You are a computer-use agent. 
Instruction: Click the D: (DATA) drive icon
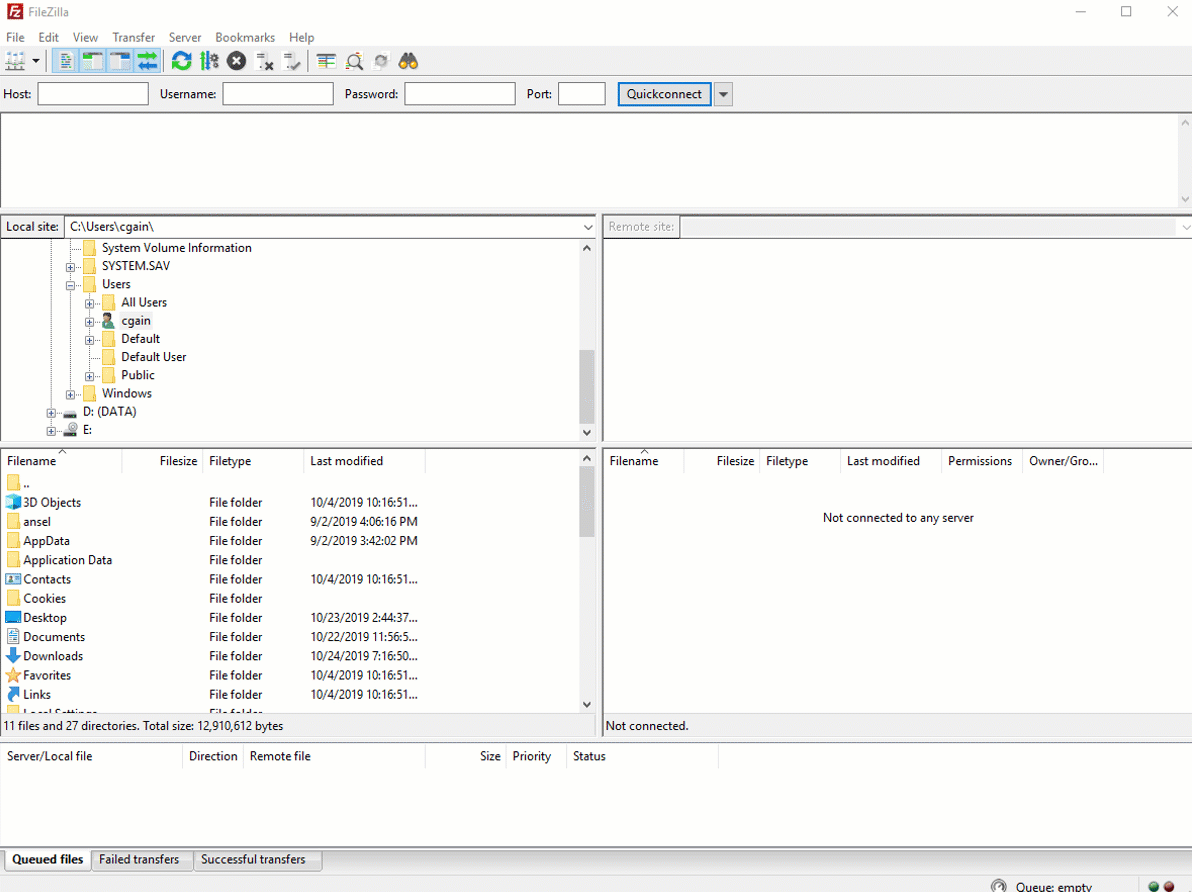pos(70,412)
